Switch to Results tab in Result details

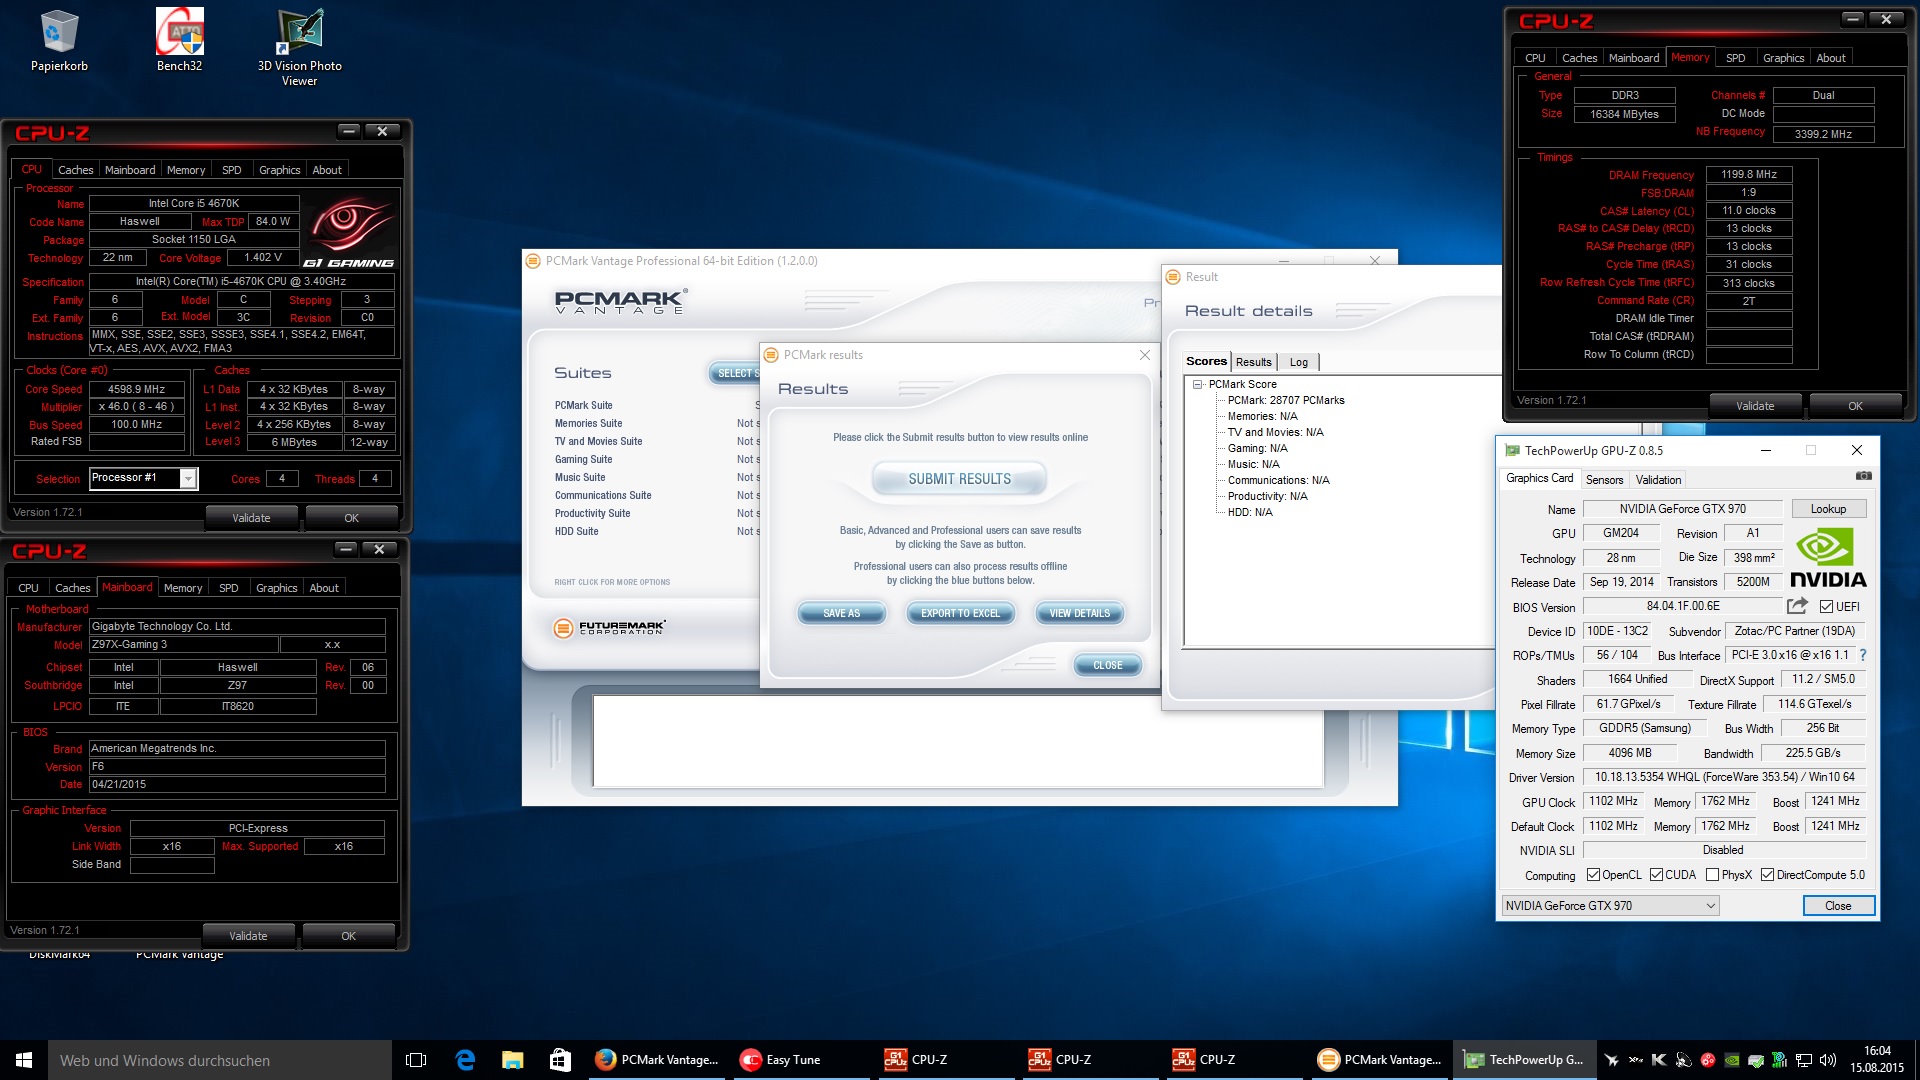[x=1253, y=362]
